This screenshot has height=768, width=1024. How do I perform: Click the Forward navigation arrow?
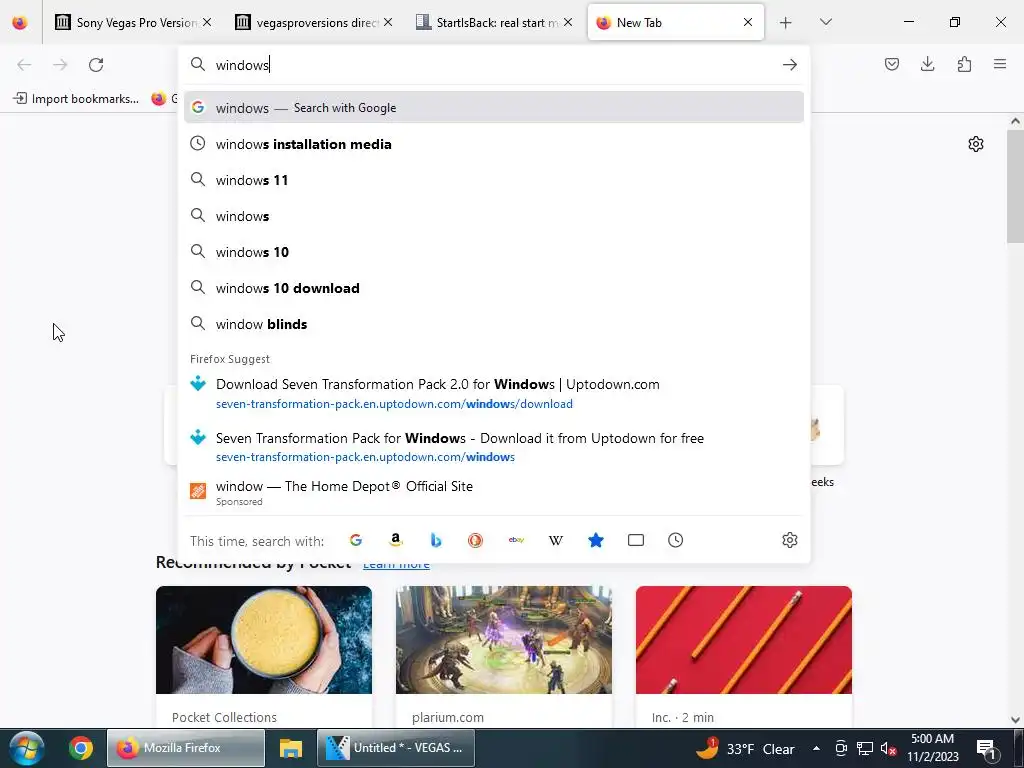tap(60, 65)
